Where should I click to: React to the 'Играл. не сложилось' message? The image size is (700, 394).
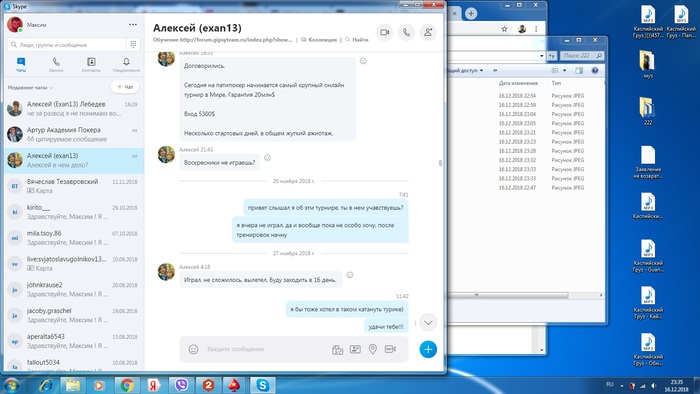350,275
